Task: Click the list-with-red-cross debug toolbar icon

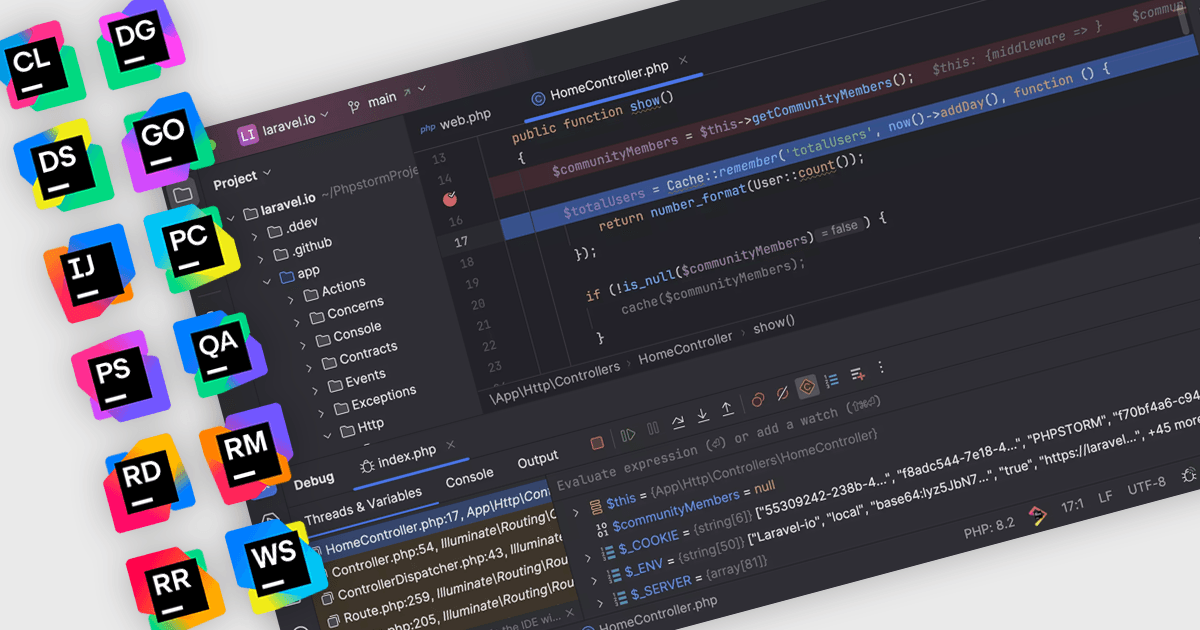Action: [x=857, y=374]
